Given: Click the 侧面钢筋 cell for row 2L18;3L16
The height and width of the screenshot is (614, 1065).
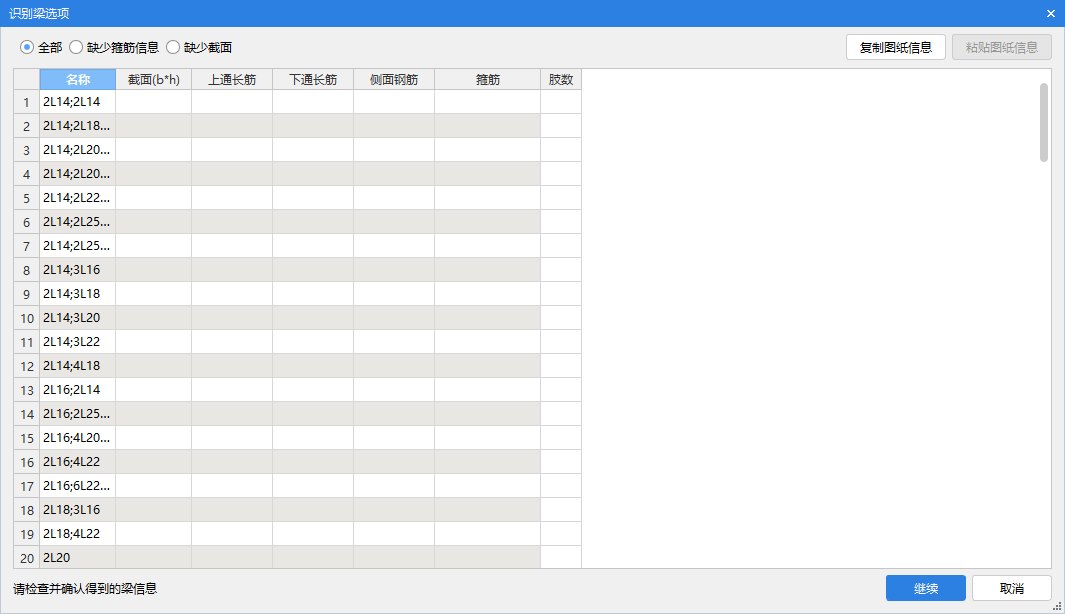Looking at the screenshot, I should [x=393, y=509].
